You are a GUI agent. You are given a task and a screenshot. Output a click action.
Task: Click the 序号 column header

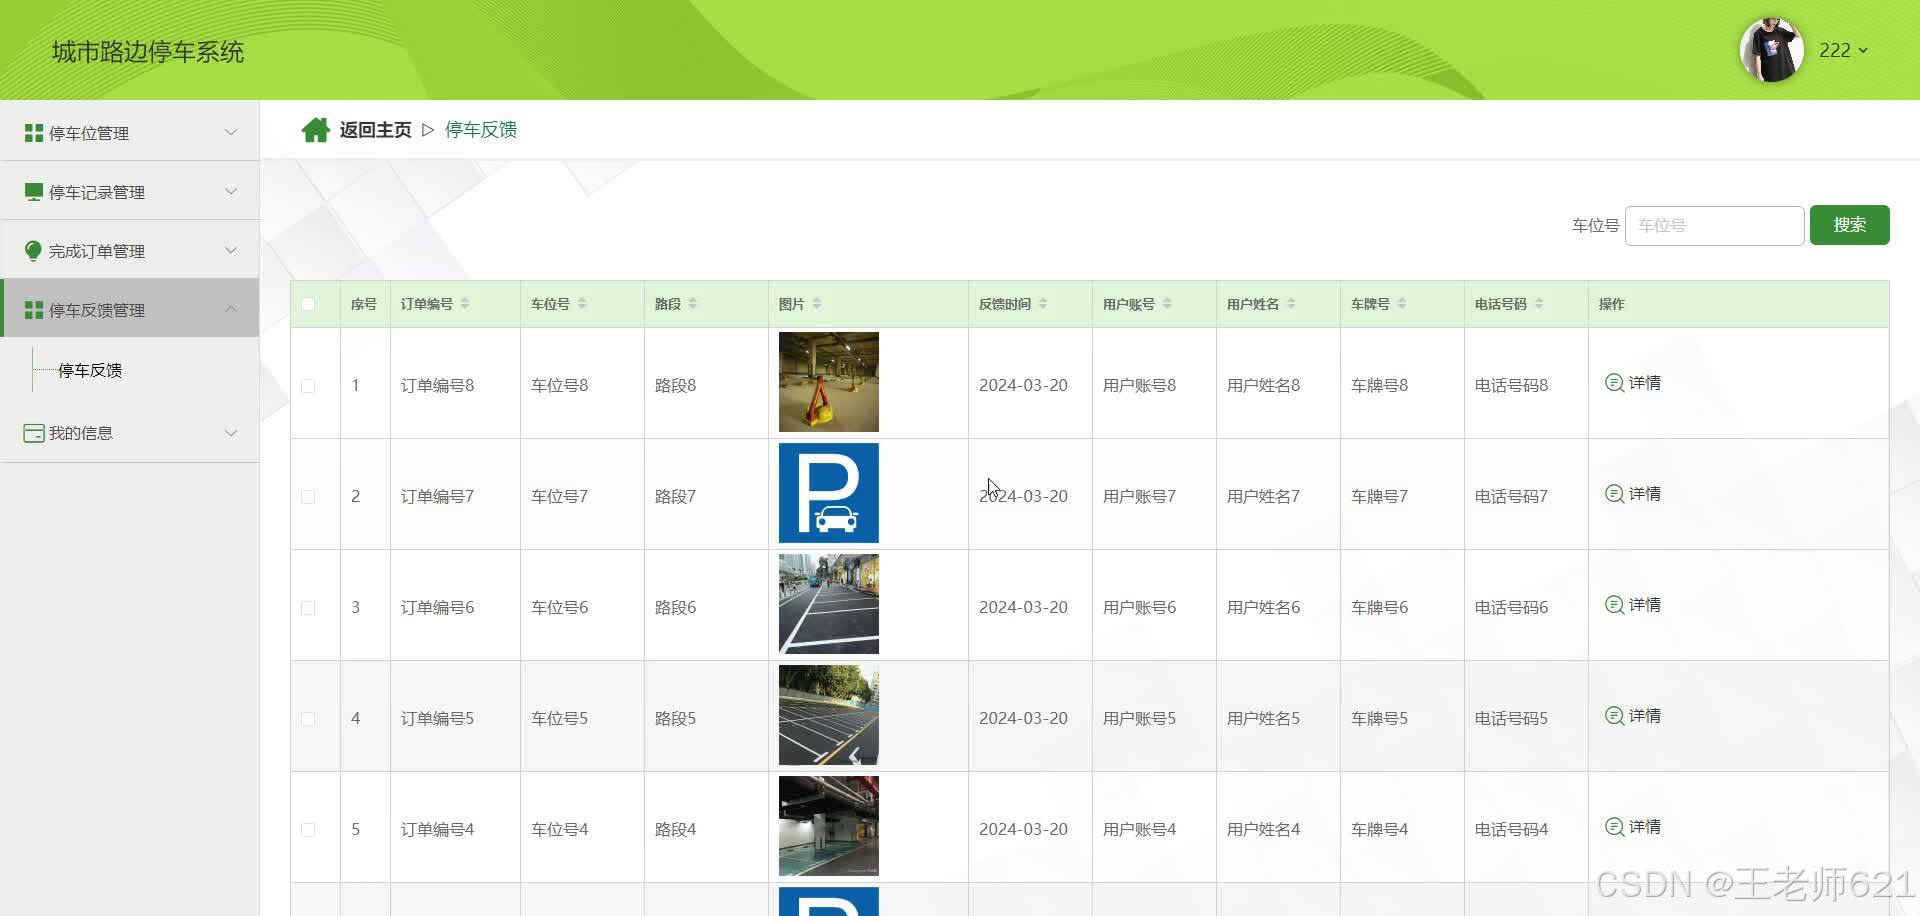[364, 304]
